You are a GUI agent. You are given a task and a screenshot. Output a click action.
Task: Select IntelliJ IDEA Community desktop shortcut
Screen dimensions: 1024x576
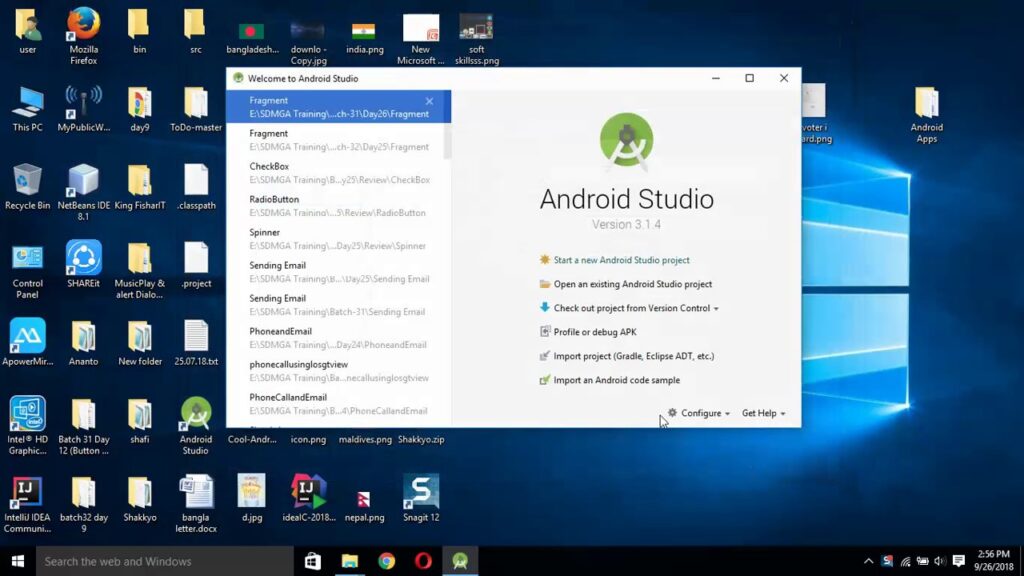pyautogui.click(x=27, y=505)
